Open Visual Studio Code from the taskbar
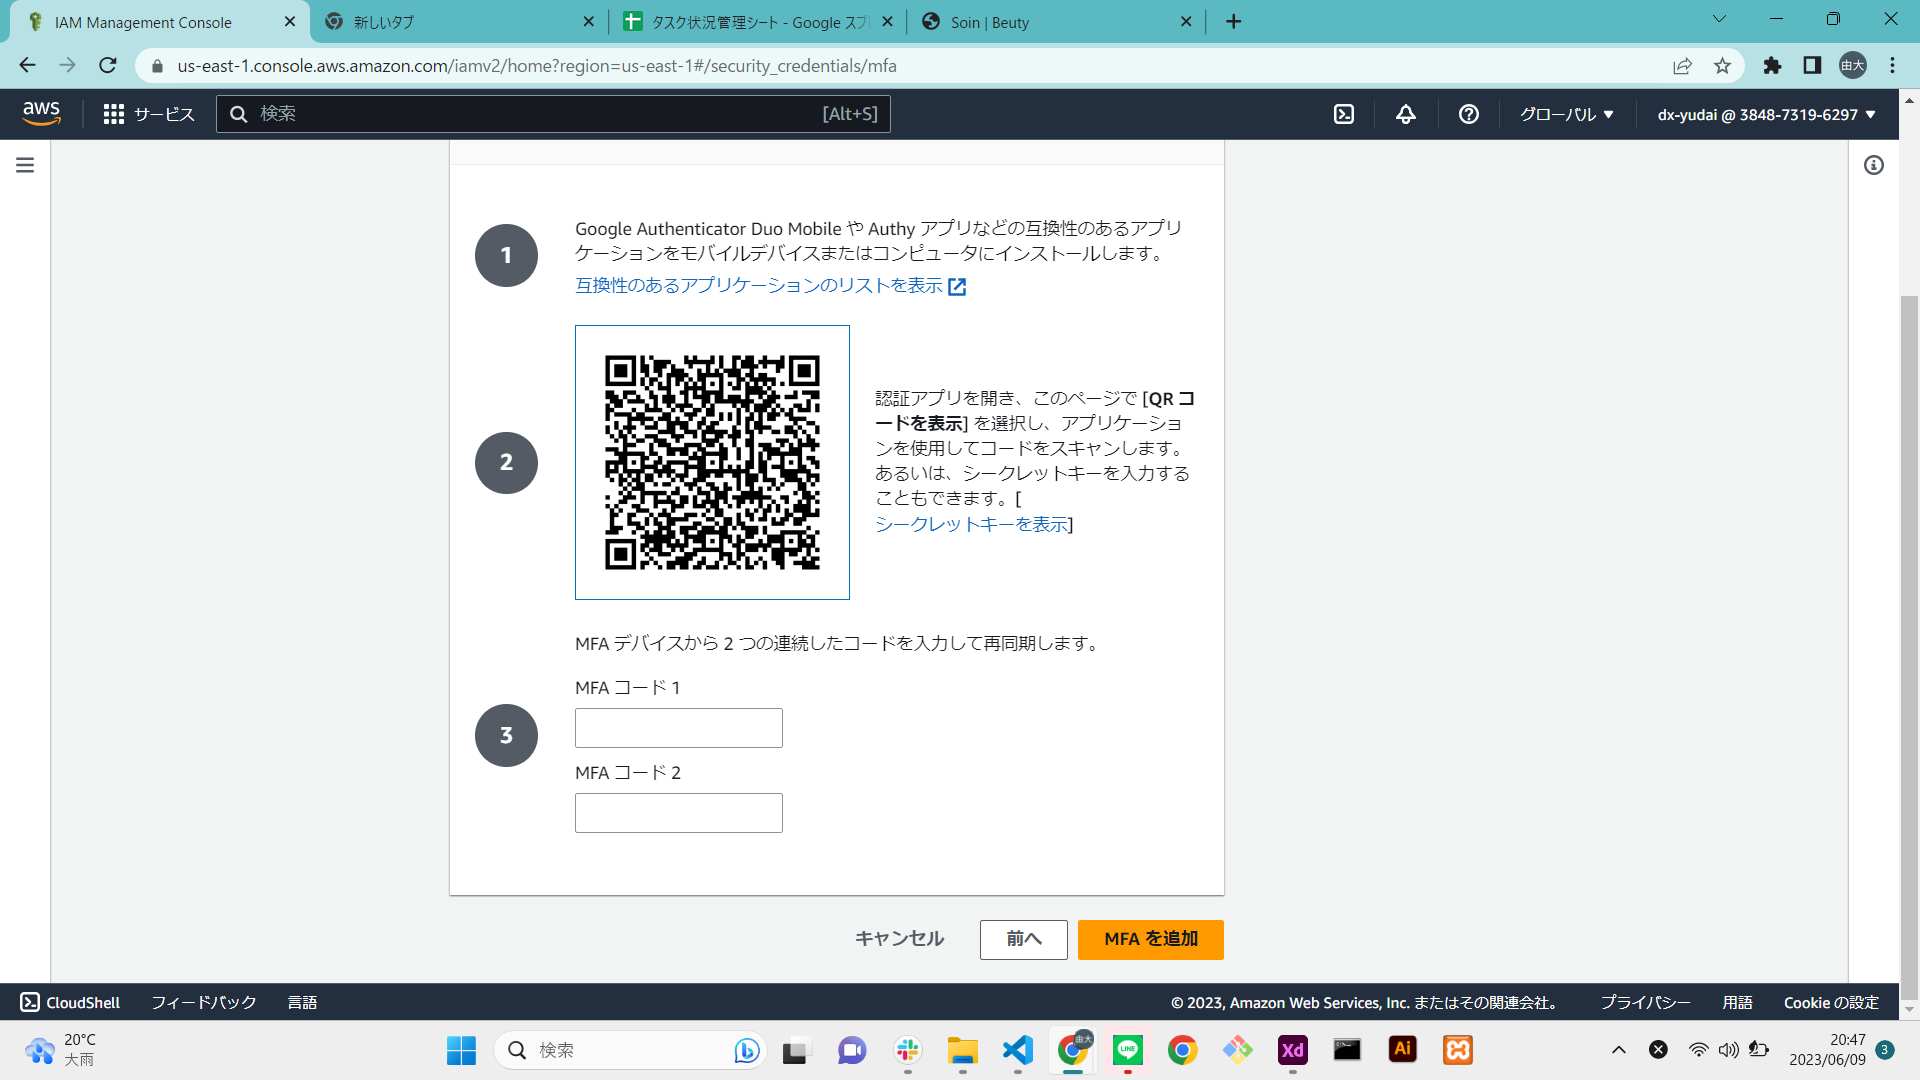1920x1080 pixels. tap(1018, 1050)
